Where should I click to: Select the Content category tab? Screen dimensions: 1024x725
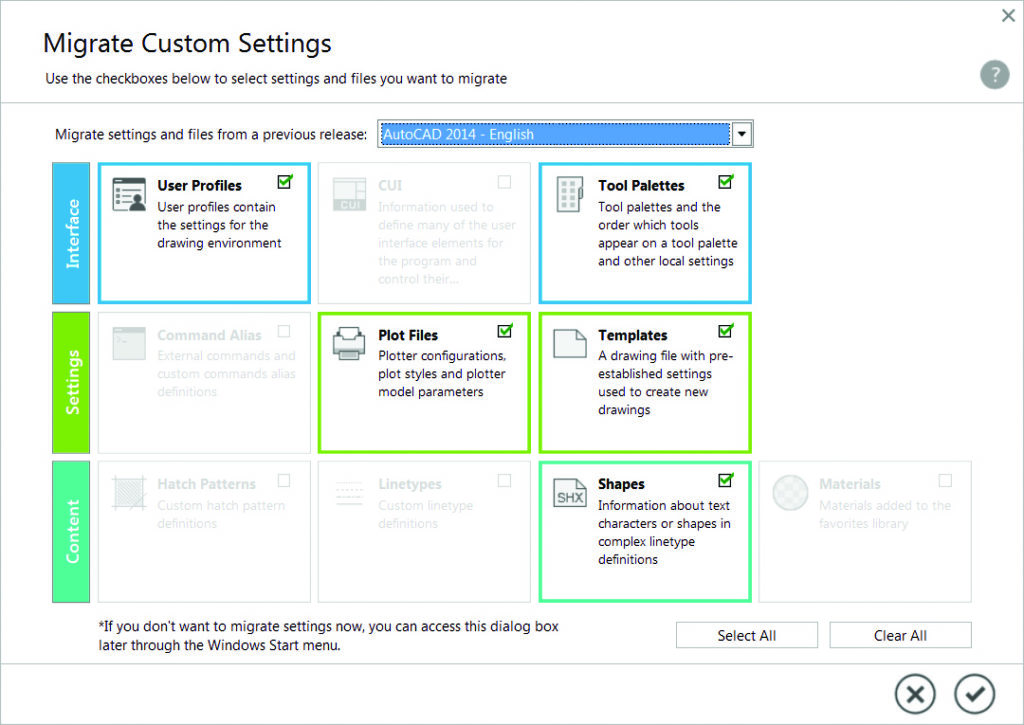coord(71,531)
